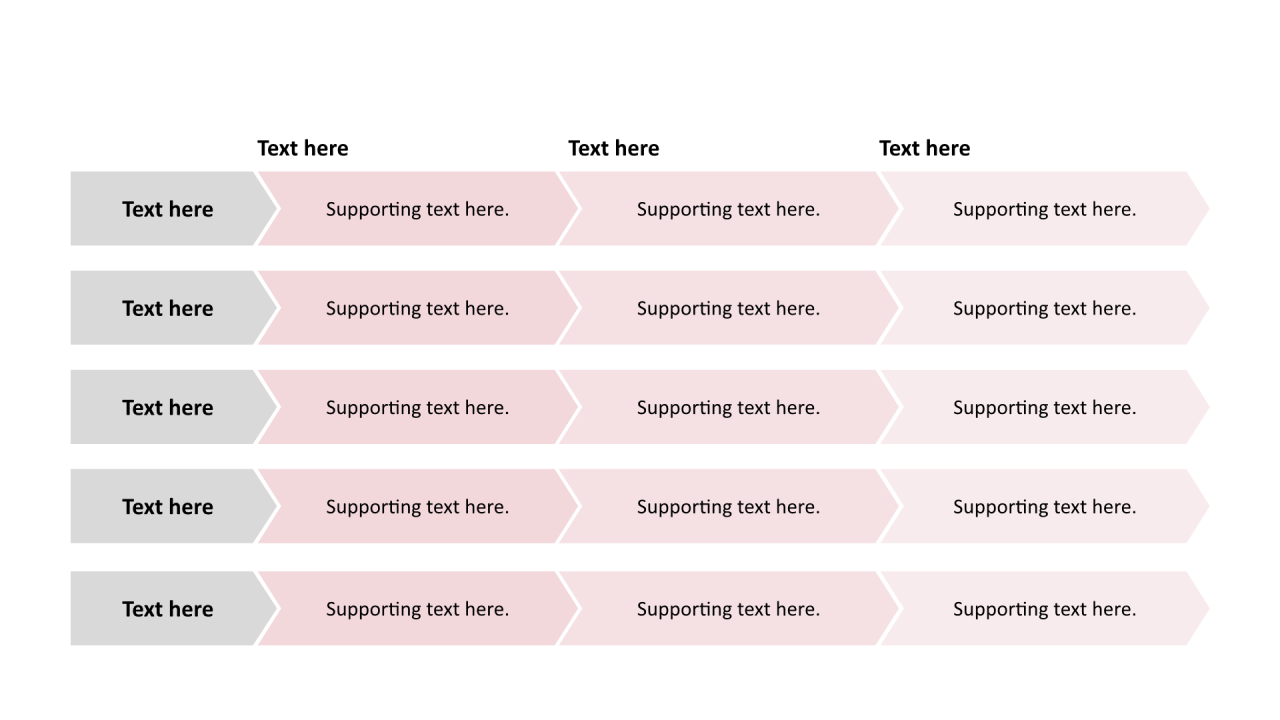
Task: Select fourth row's medium pink supporting text chevron
Action: click(x=729, y=506)
